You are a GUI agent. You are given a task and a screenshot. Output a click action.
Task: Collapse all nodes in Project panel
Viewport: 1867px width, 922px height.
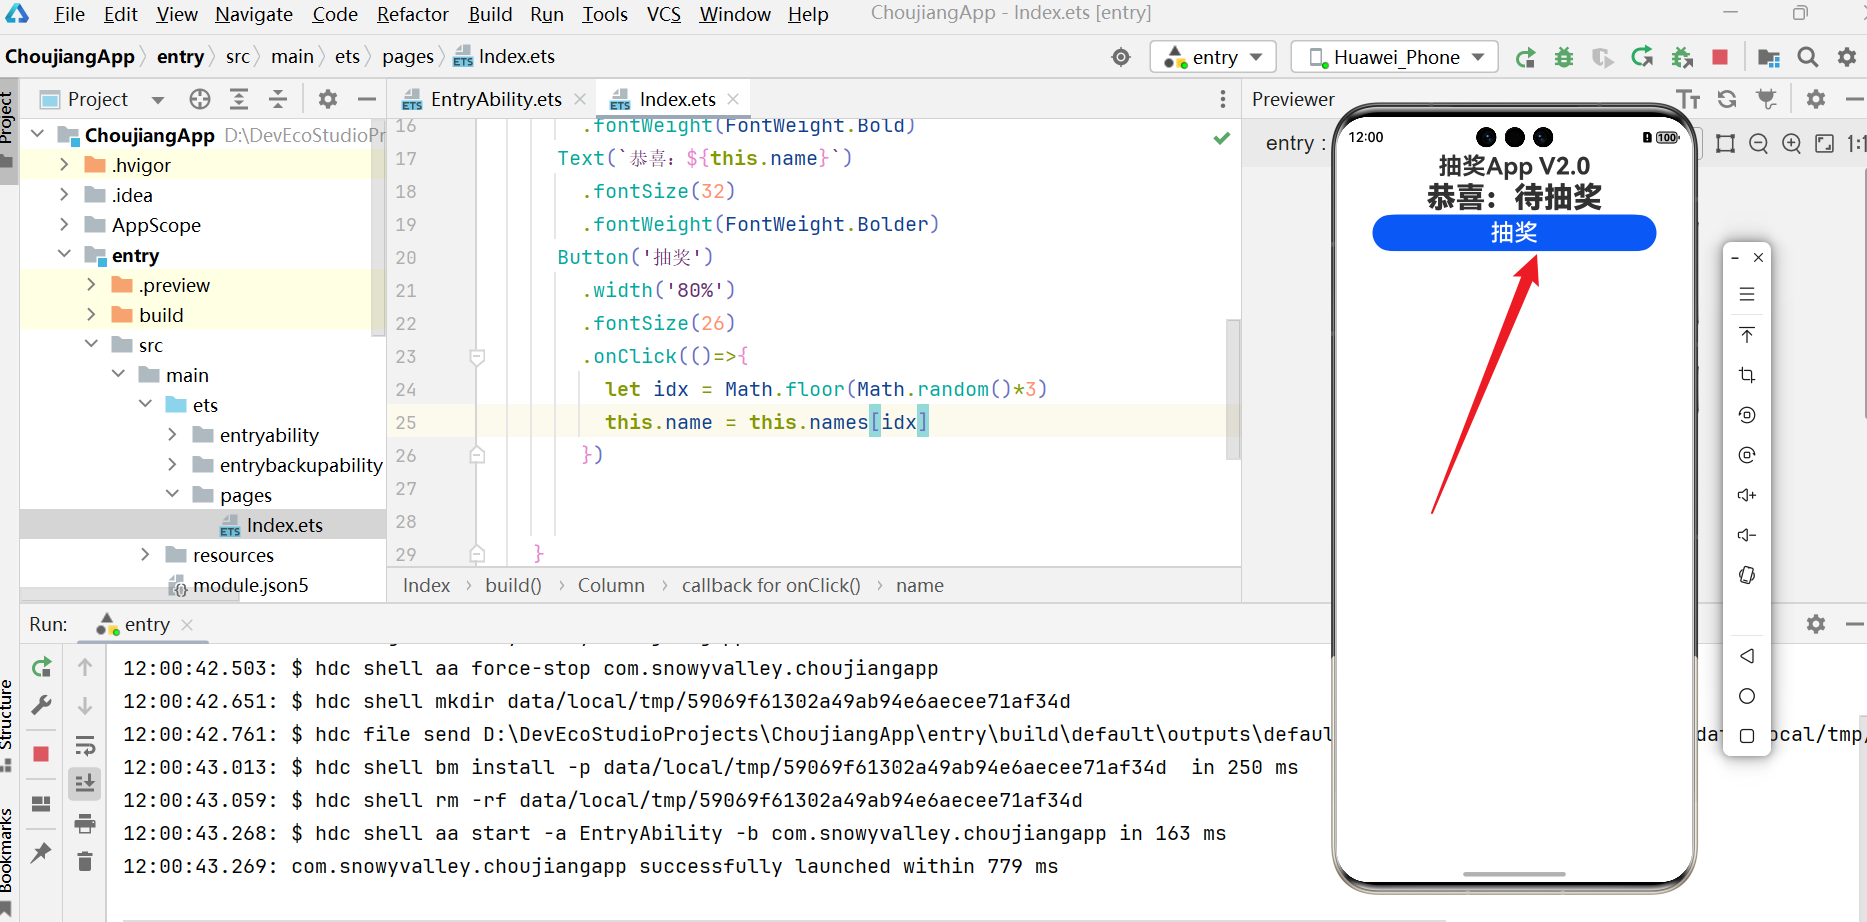278,99
